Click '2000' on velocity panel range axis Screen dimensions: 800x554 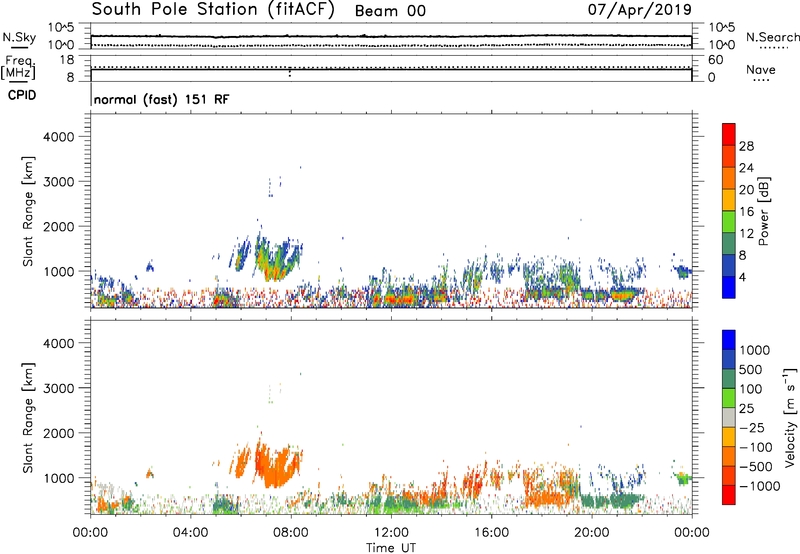(x=59, y=433)
